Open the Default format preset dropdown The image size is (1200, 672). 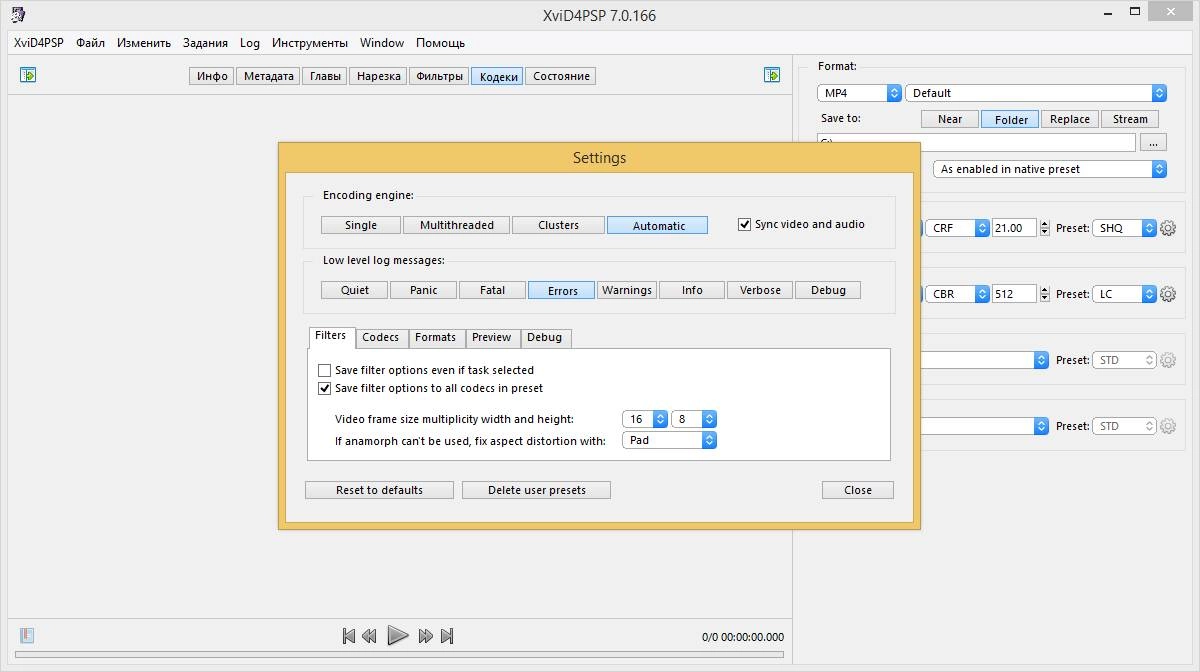click(x=1036, y=93)
